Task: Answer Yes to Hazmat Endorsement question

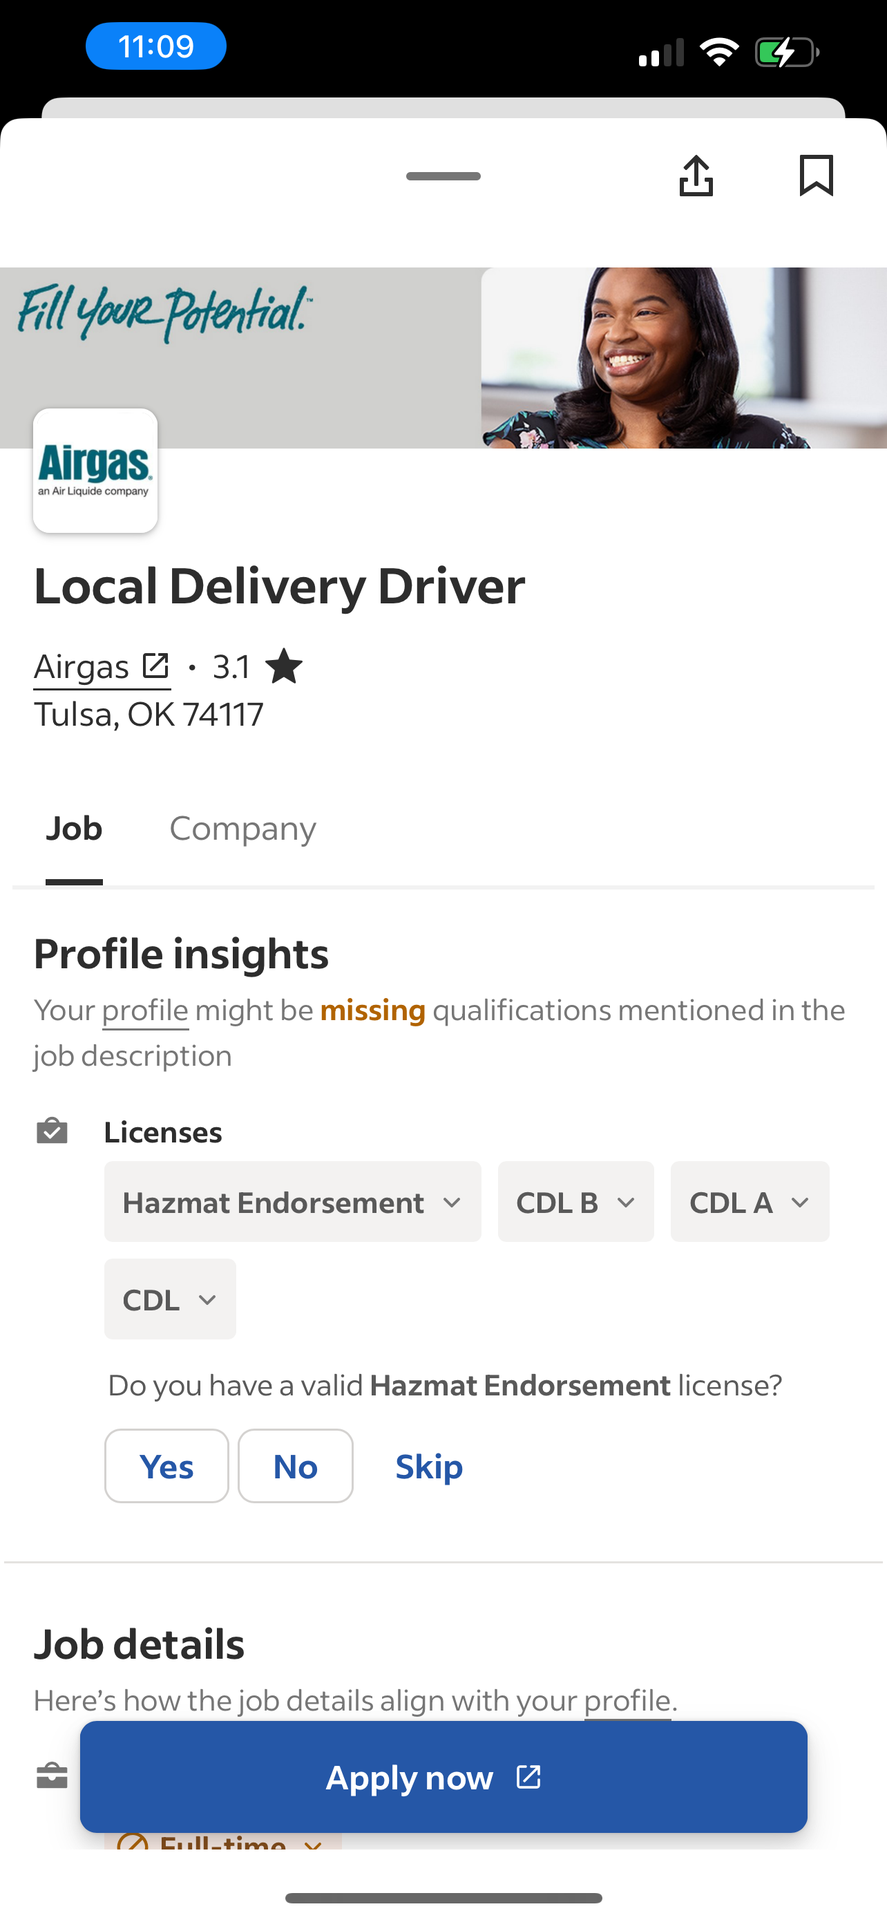Action: [x=167, y=1466]
